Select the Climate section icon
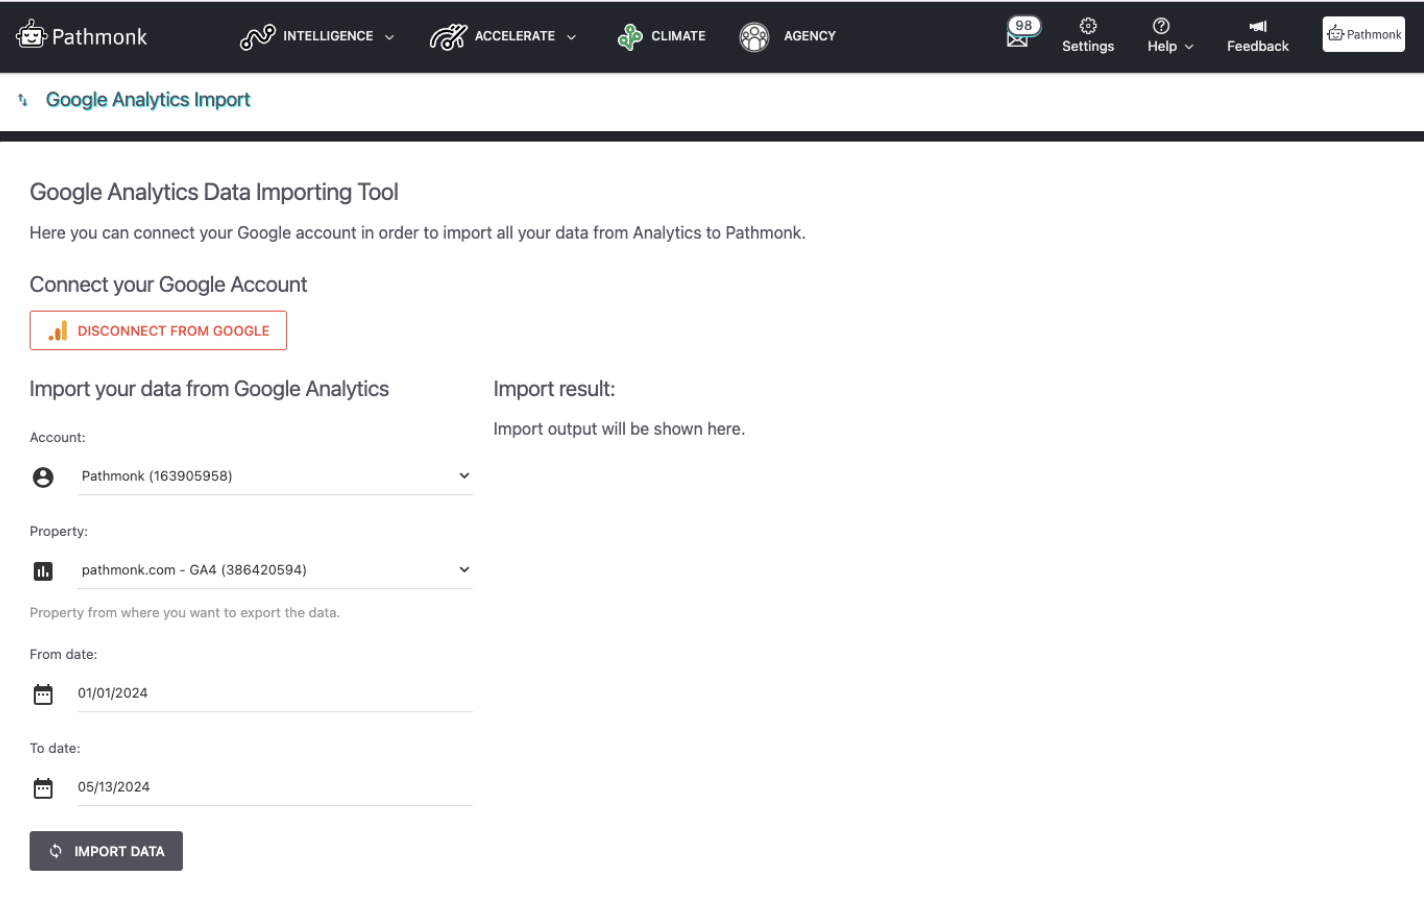Image resolution: width=1424 pixels, height=900 pixels. (x=629, y=36)
